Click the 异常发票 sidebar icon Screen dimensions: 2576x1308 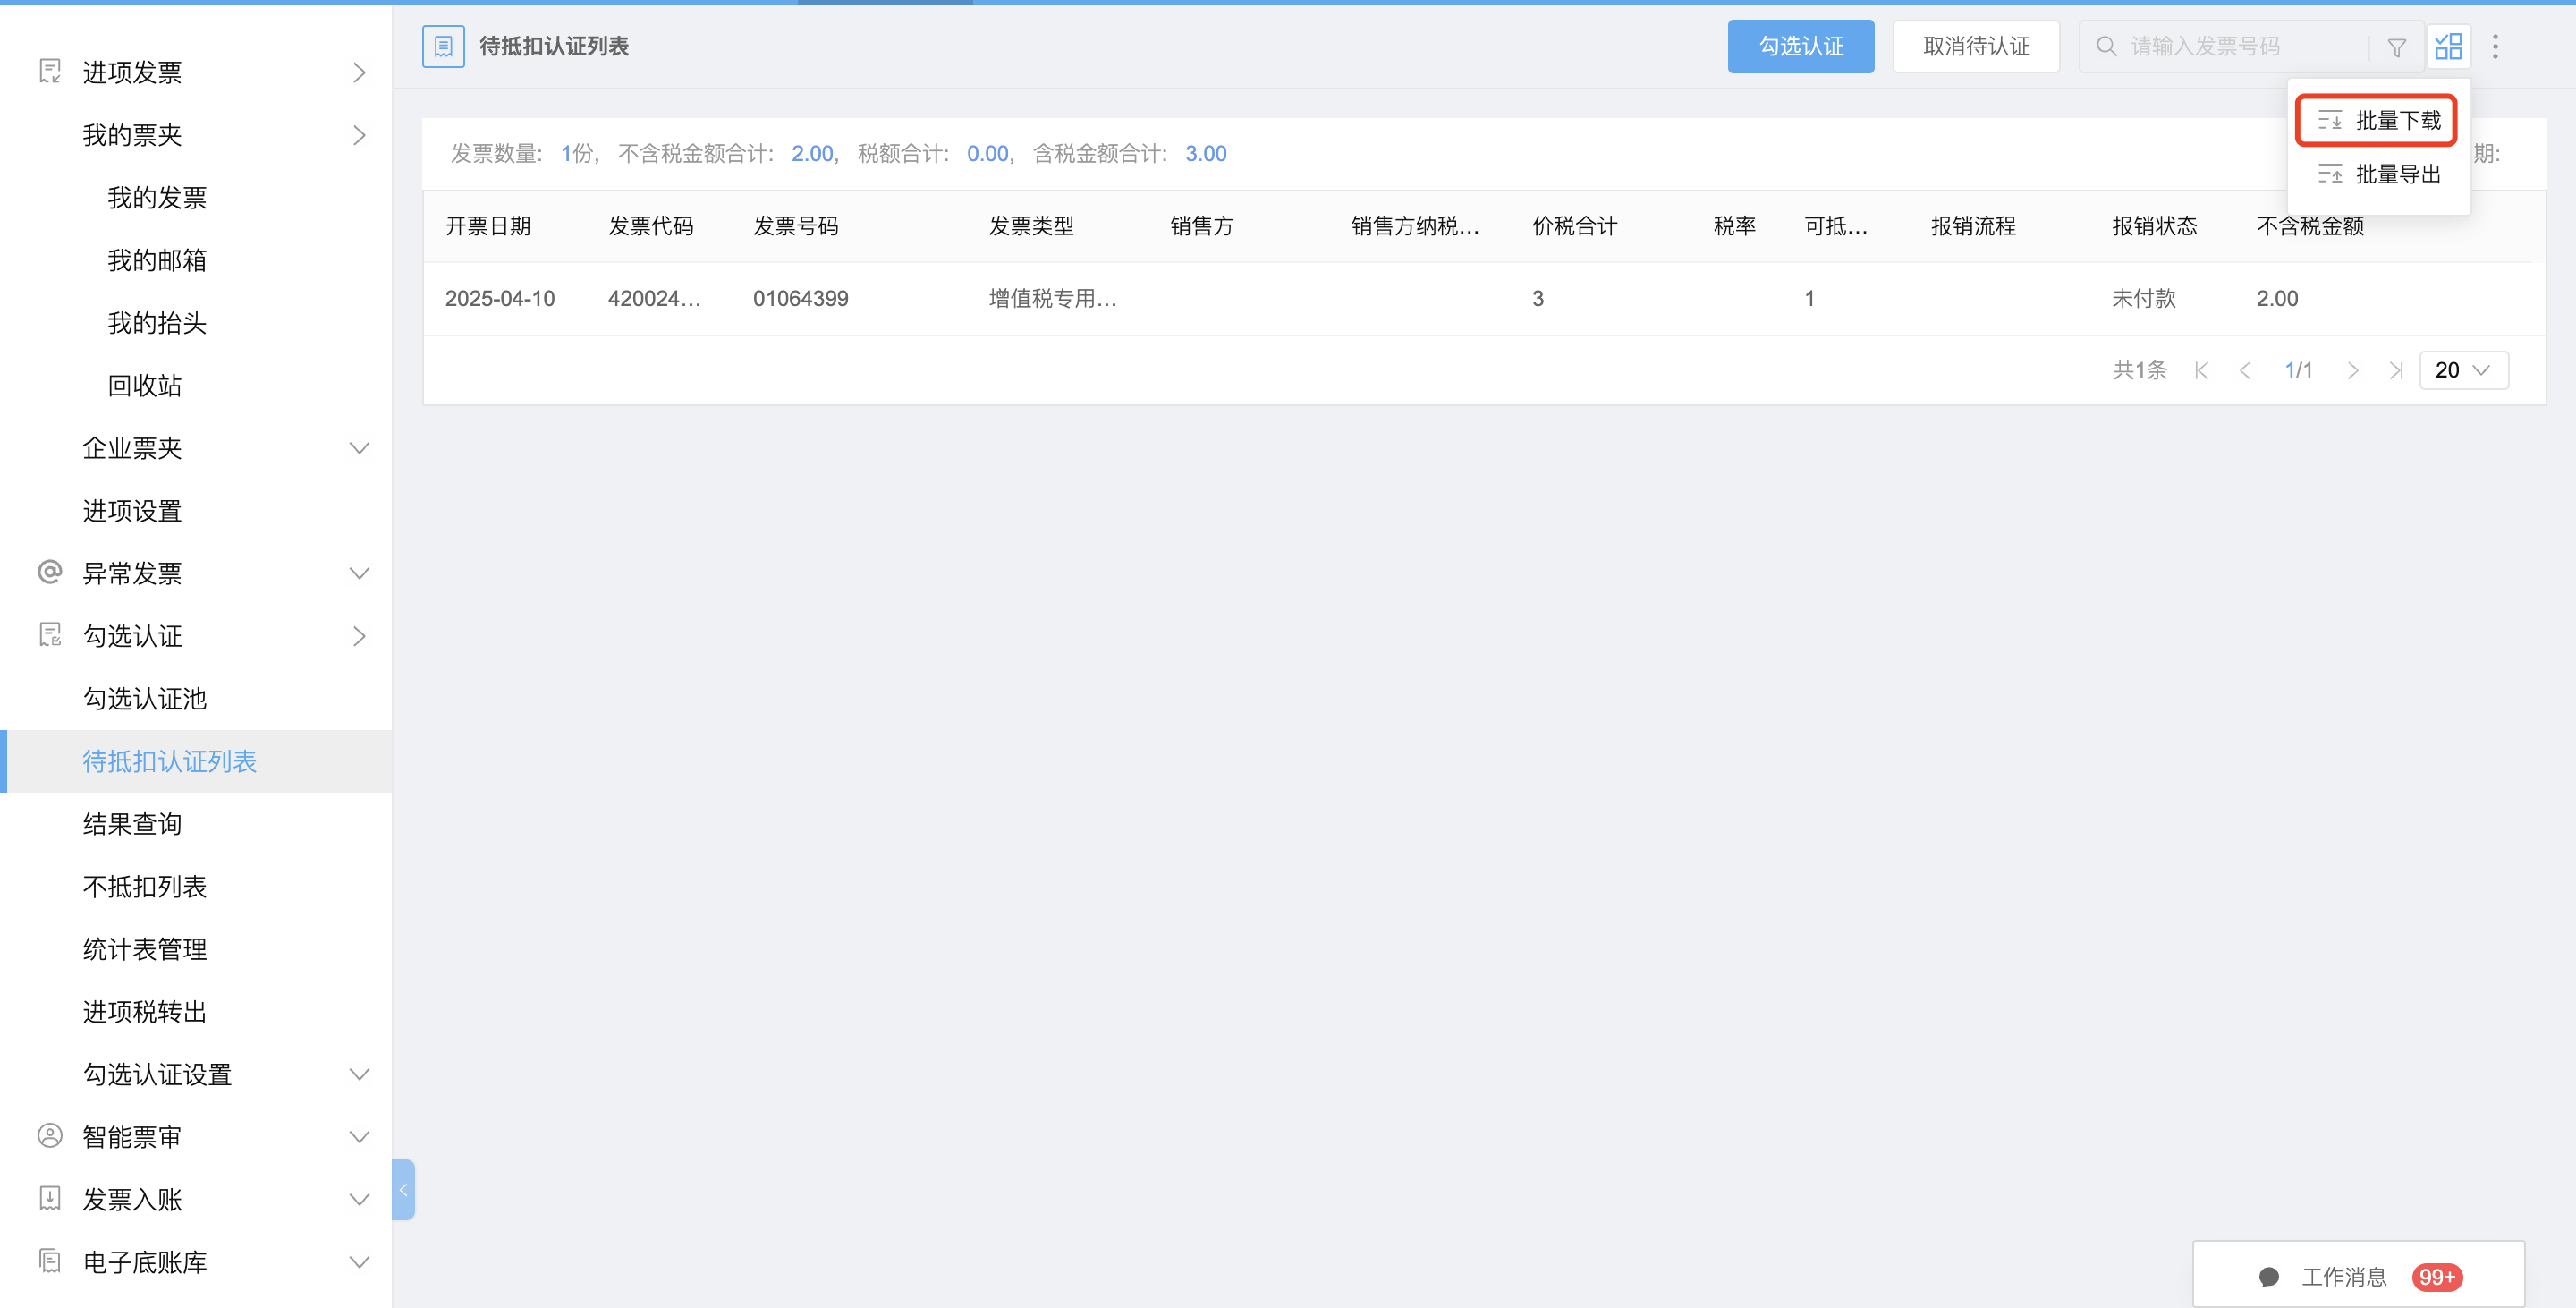tap(49, 572)
